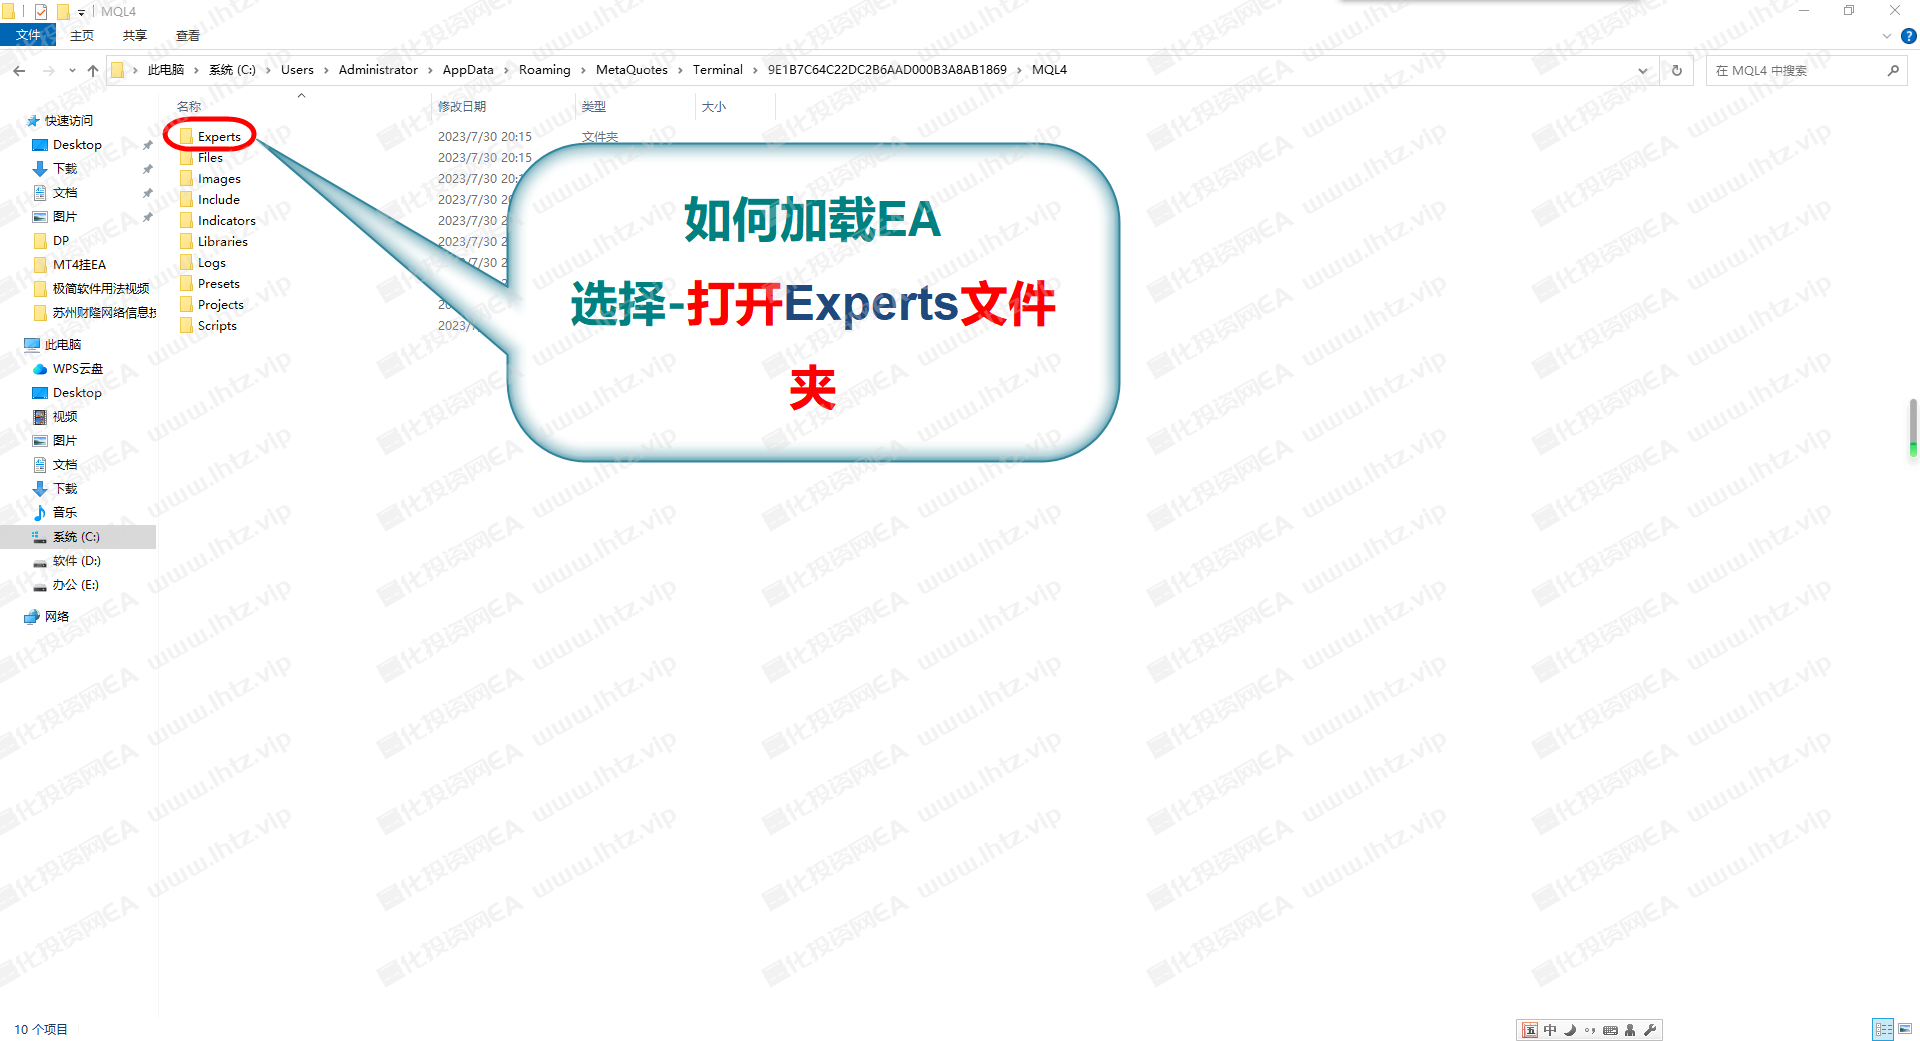Sort by 类型 column header

[x=594, y=106]
